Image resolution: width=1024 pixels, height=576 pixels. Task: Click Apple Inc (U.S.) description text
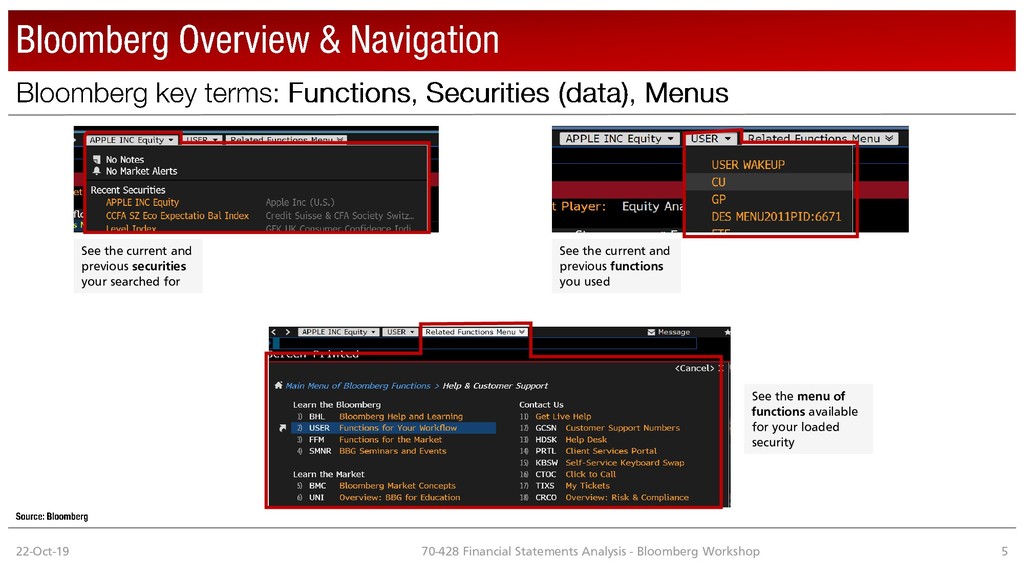click(300, 202)
